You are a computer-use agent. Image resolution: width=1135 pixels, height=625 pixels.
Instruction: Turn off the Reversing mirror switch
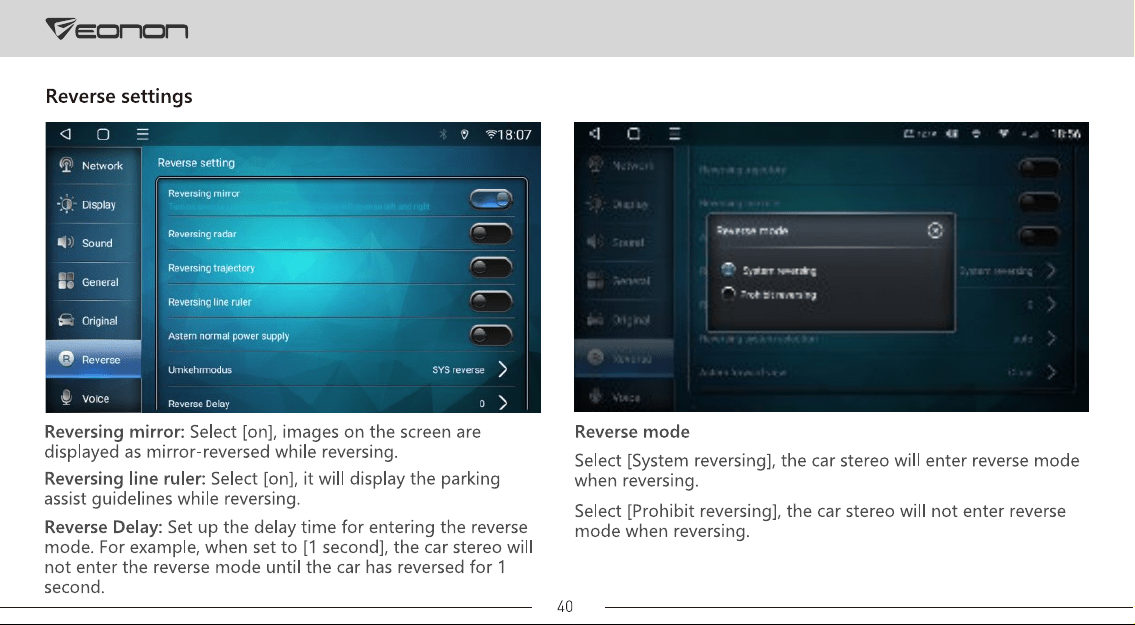pos(491,198)
